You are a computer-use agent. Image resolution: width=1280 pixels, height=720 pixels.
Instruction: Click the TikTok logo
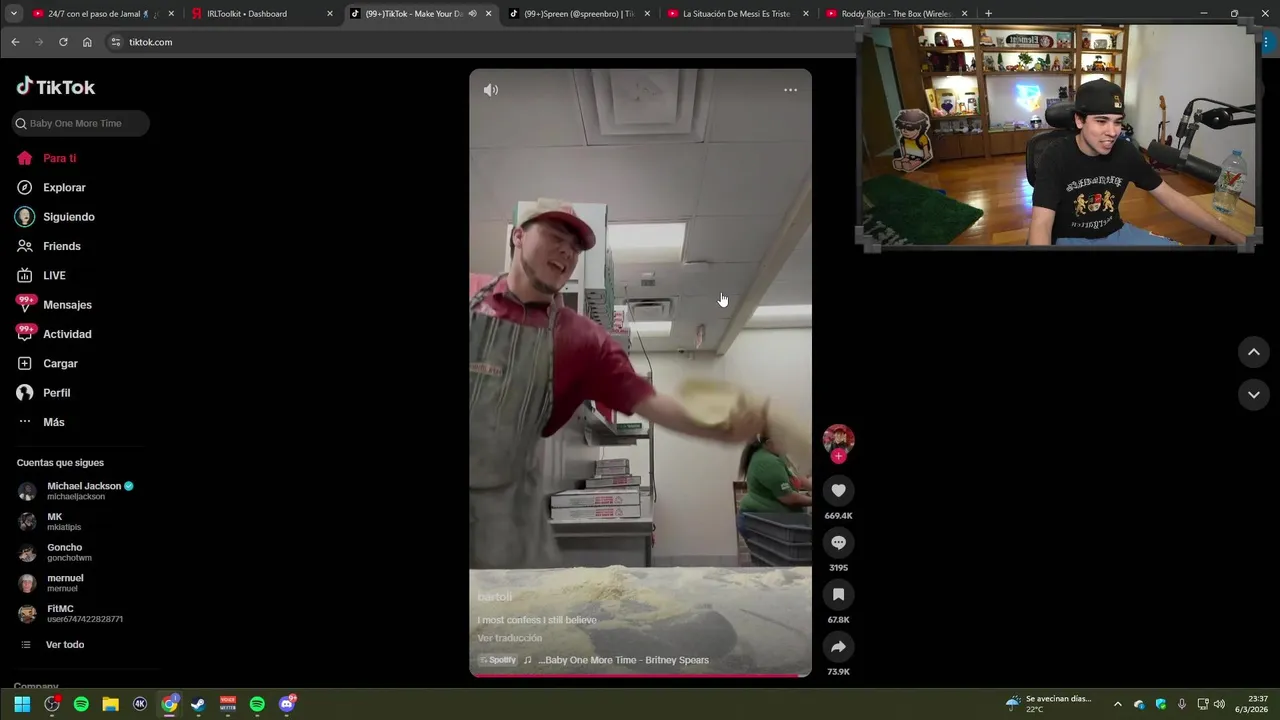(x=56, y=87)
